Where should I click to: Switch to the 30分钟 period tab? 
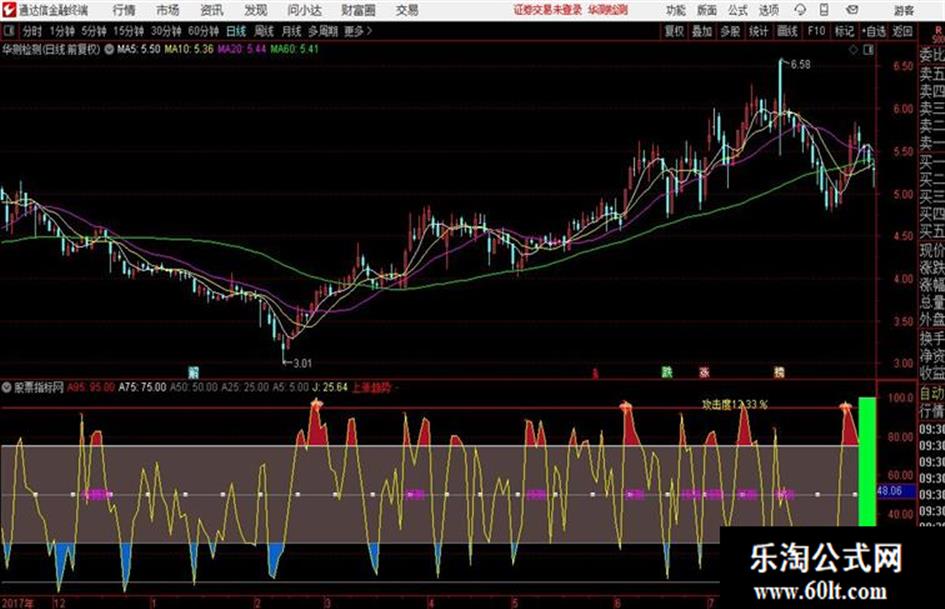[166, 31]
